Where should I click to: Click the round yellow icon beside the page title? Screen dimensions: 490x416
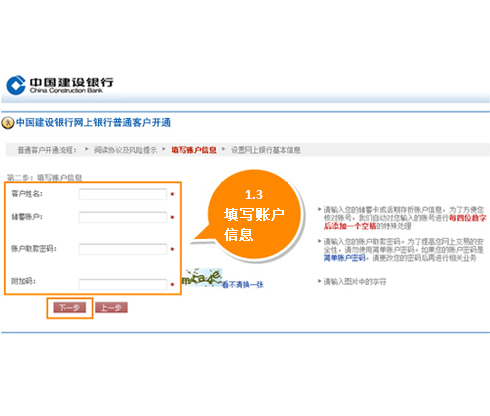8,123
